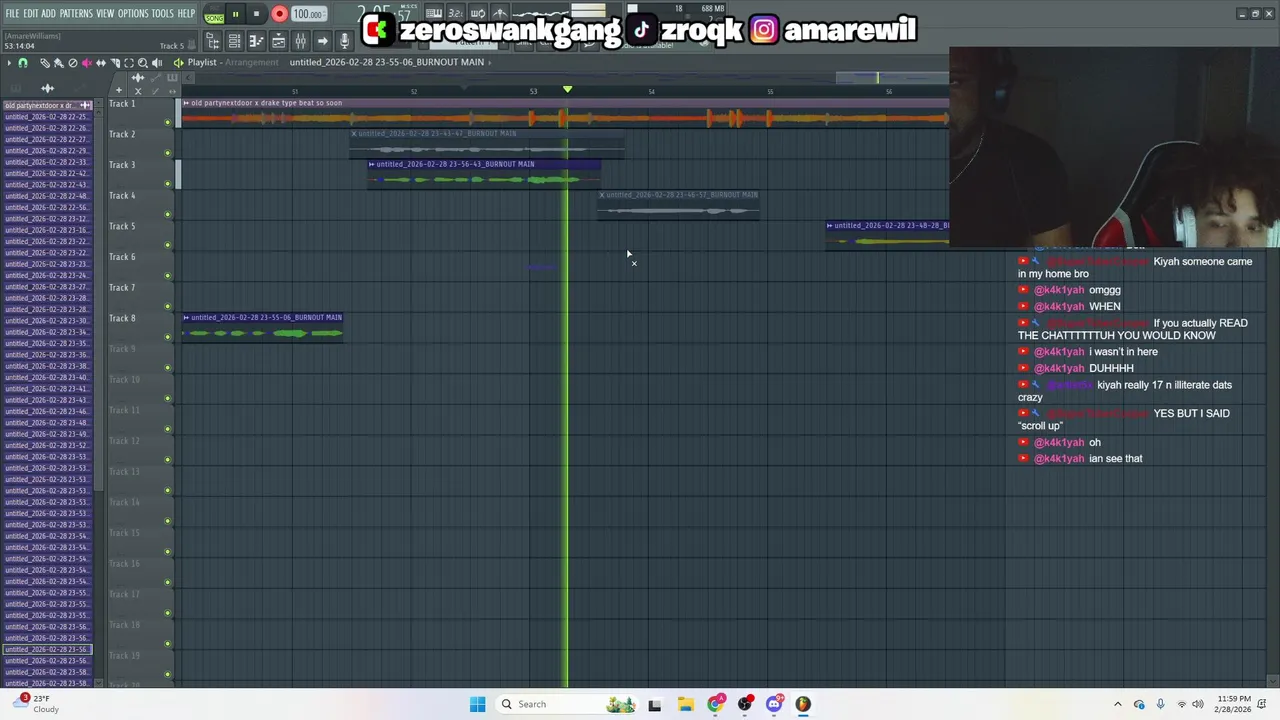Viewport: 1280px width, 720px height.
Task: Click the green playhead marker on timeline
Action: [567, 90]
